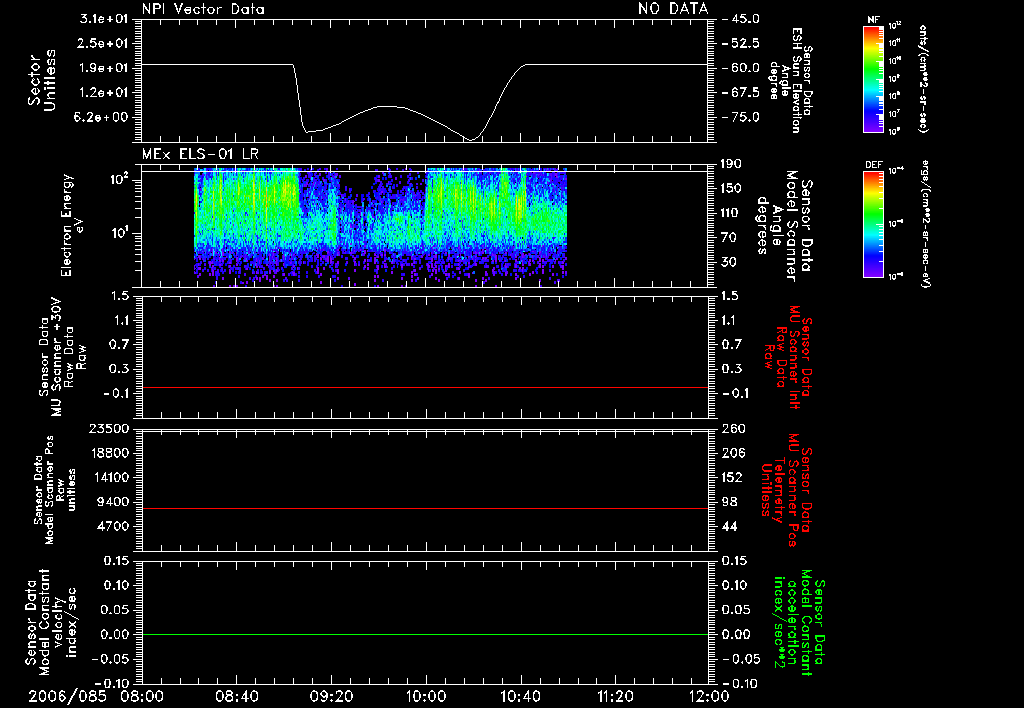This screenshot has width=1024, height=708.
Task: Click the 30 scanner angle tick value
Action: [x=731, y=262]
